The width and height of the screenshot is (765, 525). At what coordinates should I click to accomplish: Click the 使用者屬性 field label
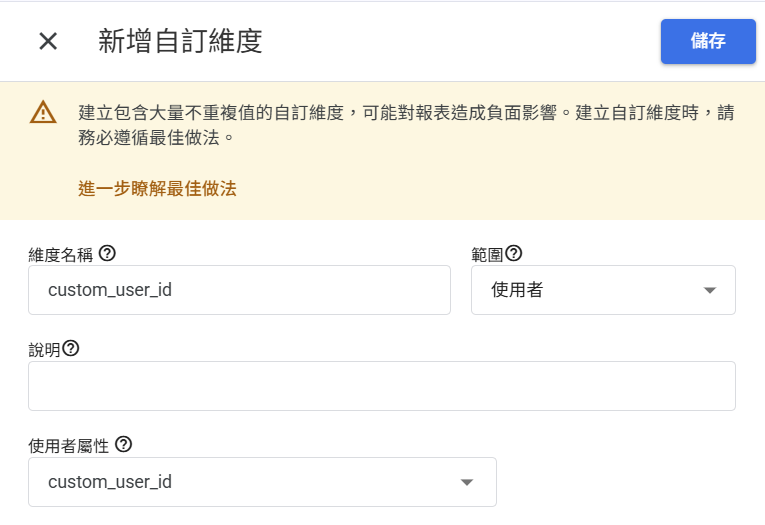68,445
